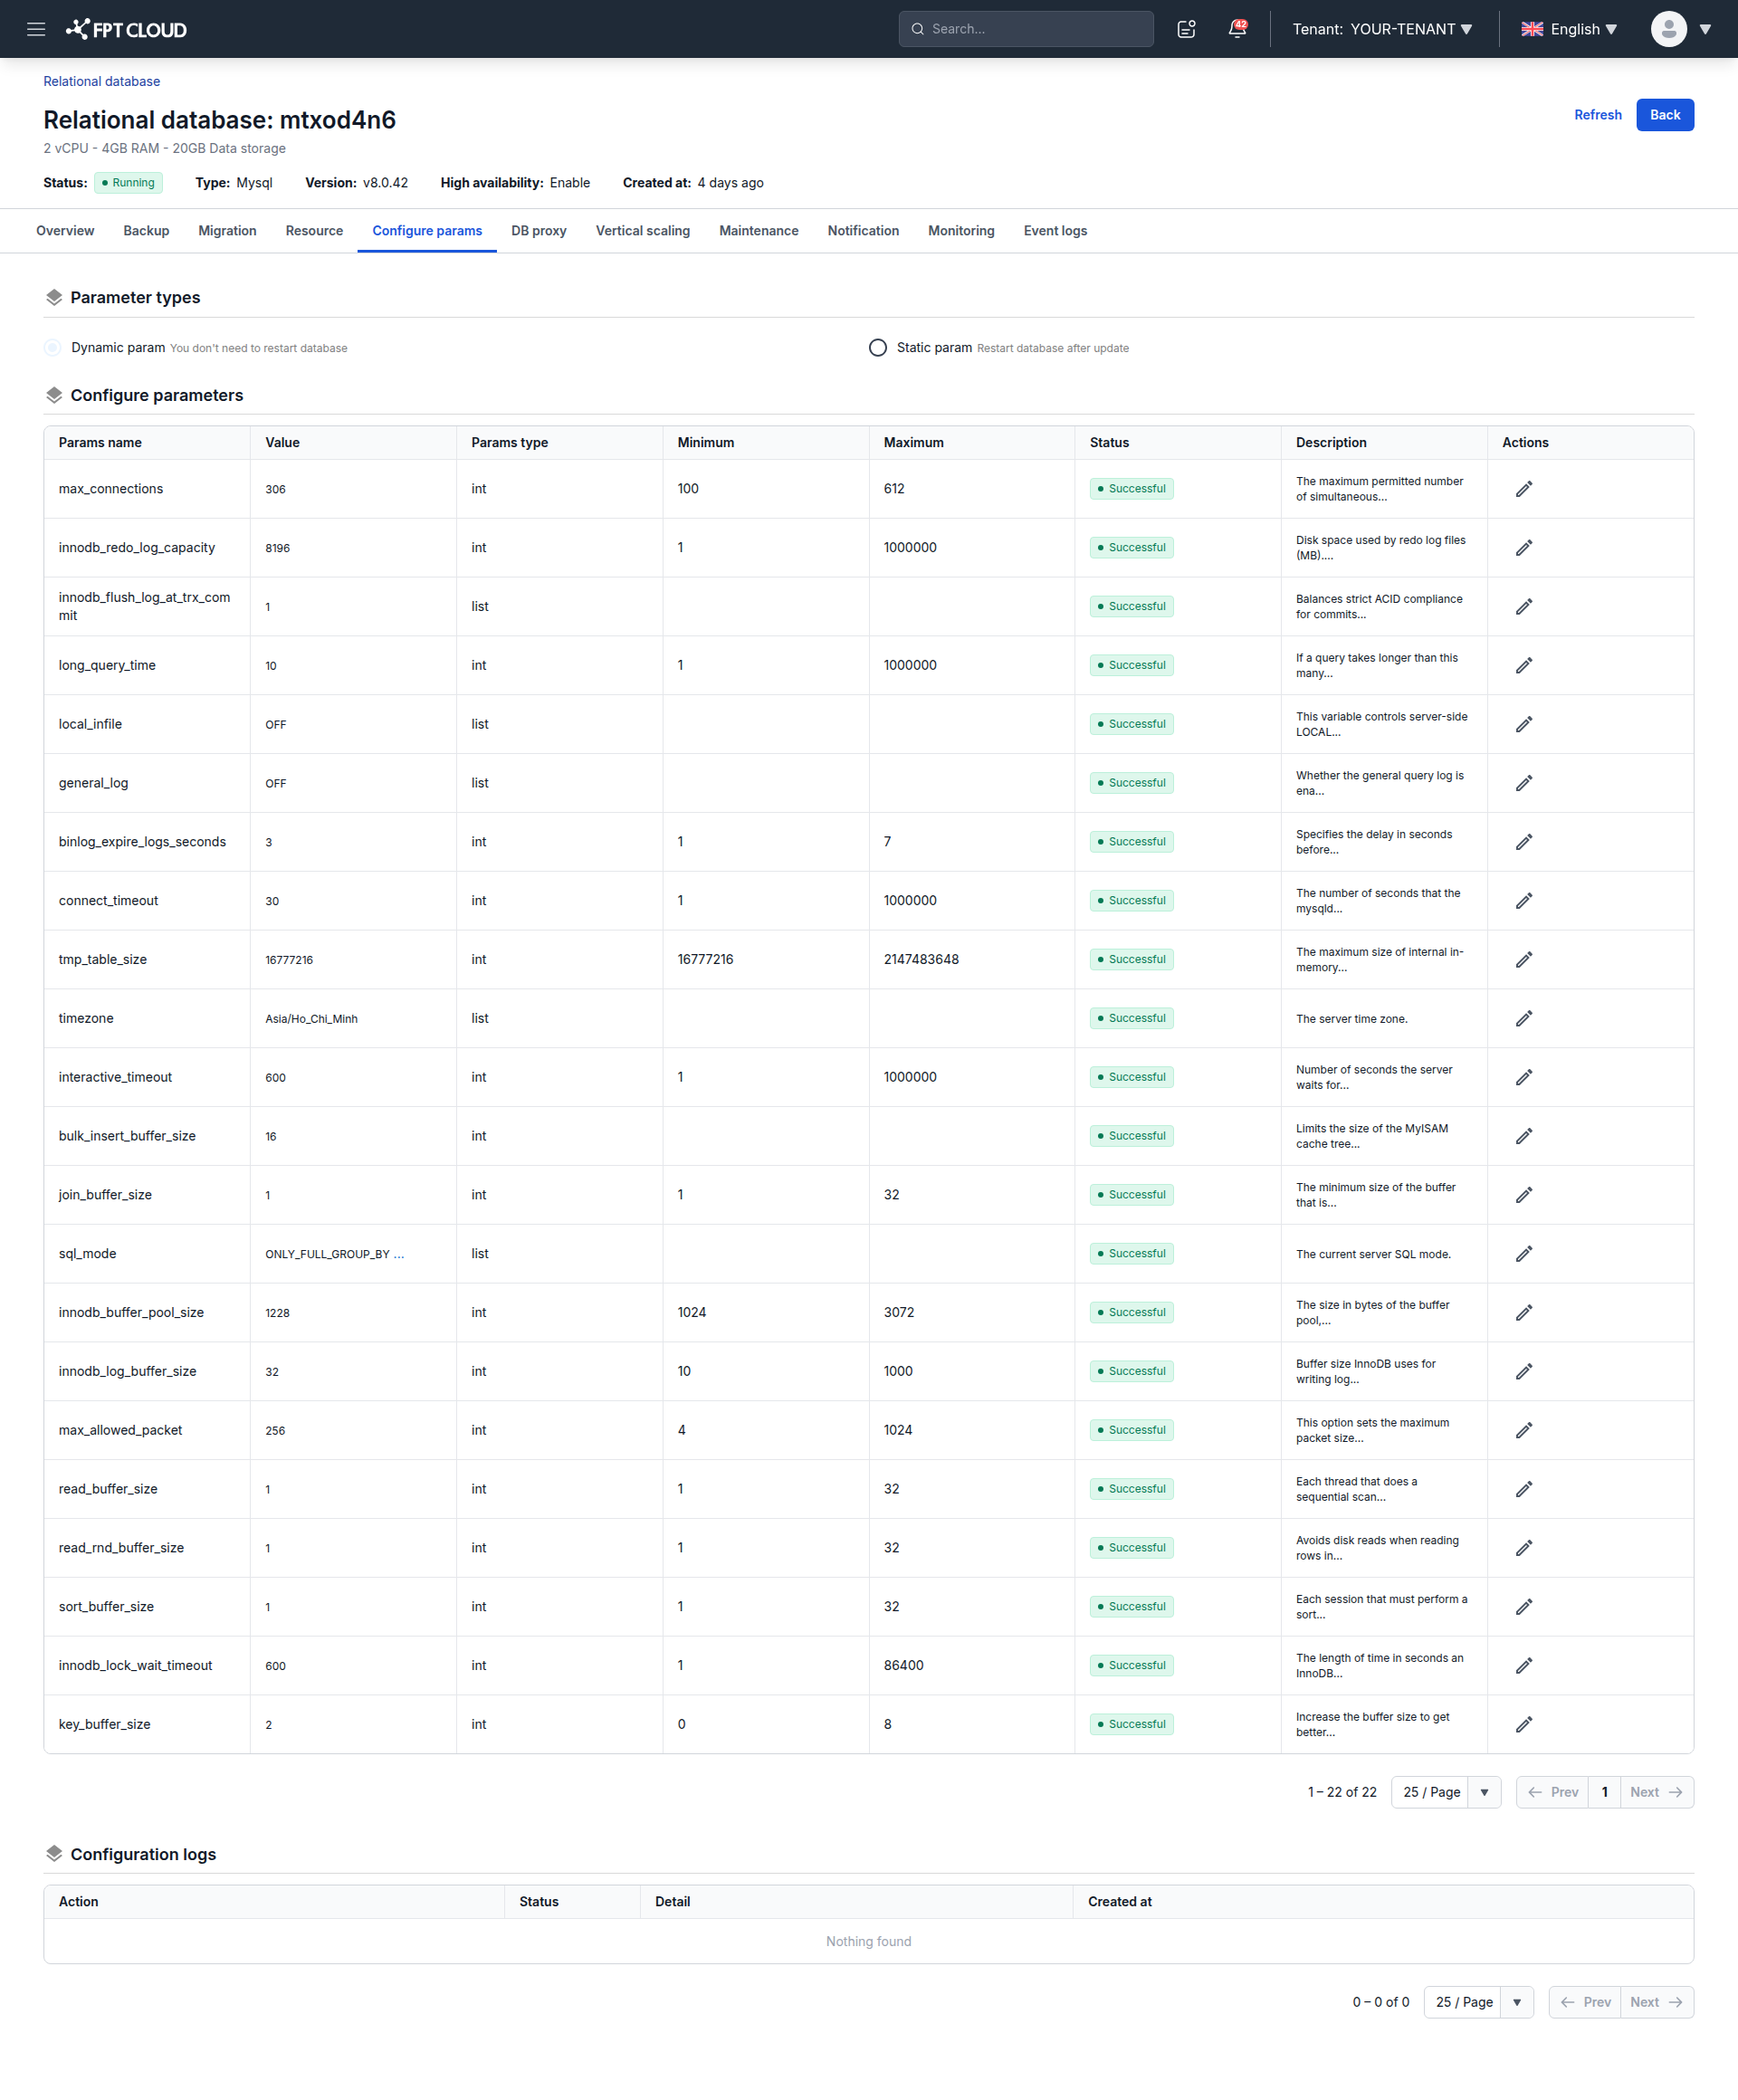Image resolution: width=1738 pixels, height=2100 pixels.
Task: Edit the timezone parameter
Action: 1523,1019
